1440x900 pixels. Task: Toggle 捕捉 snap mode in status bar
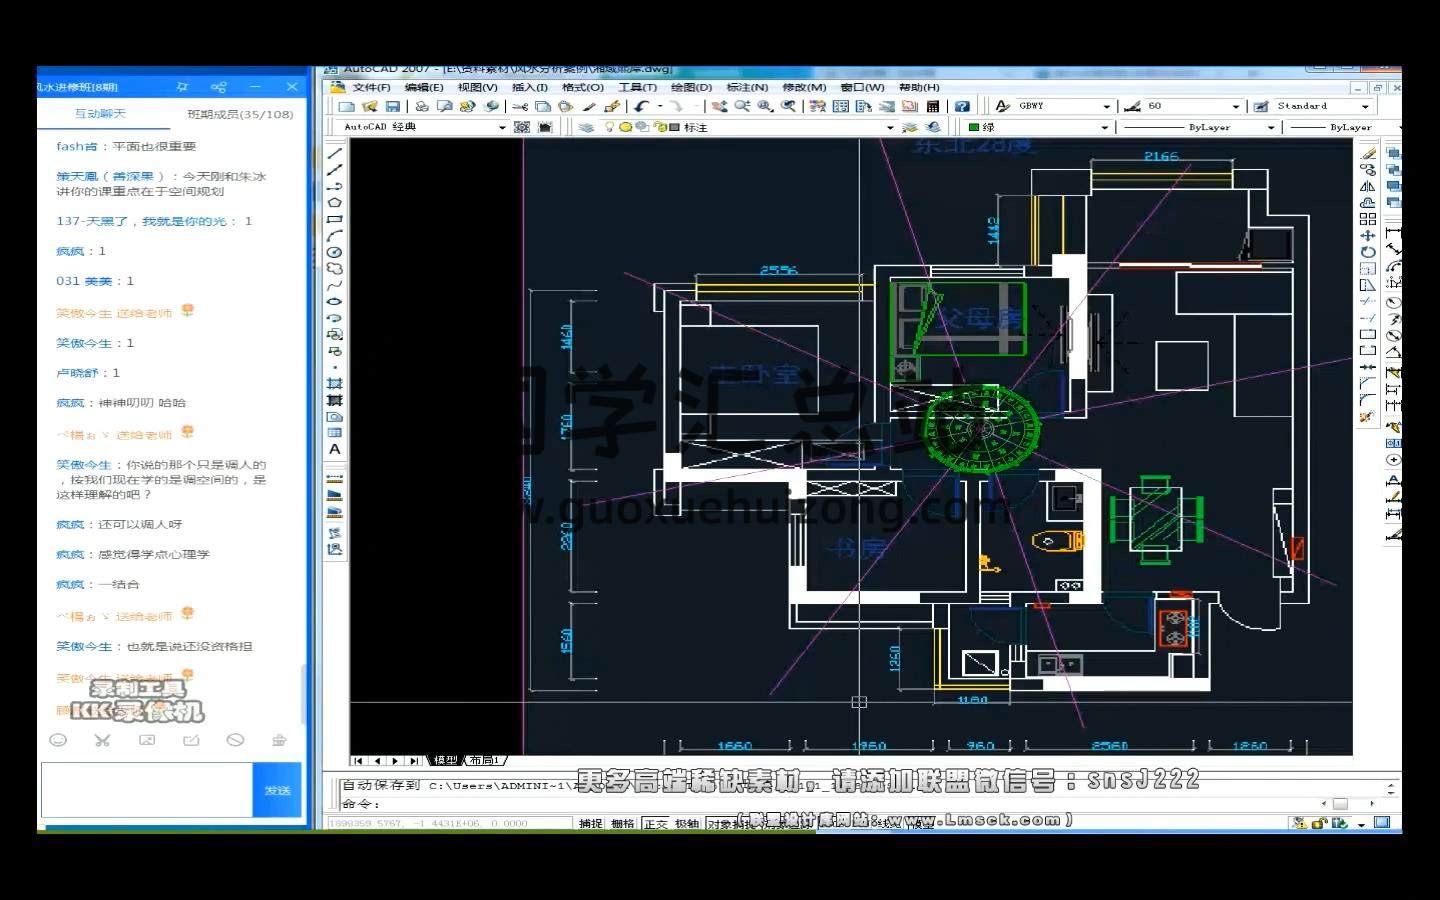point(590,823)
